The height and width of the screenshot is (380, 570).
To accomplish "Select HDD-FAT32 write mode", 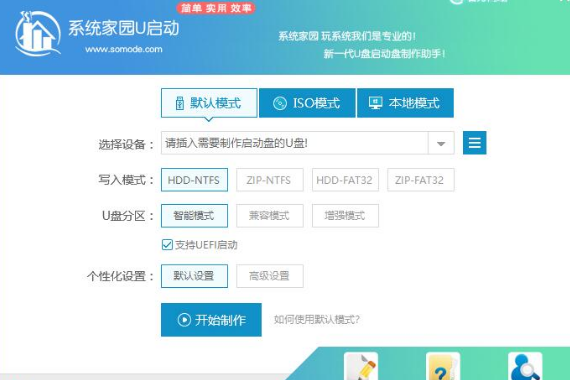I will [345, 180].
